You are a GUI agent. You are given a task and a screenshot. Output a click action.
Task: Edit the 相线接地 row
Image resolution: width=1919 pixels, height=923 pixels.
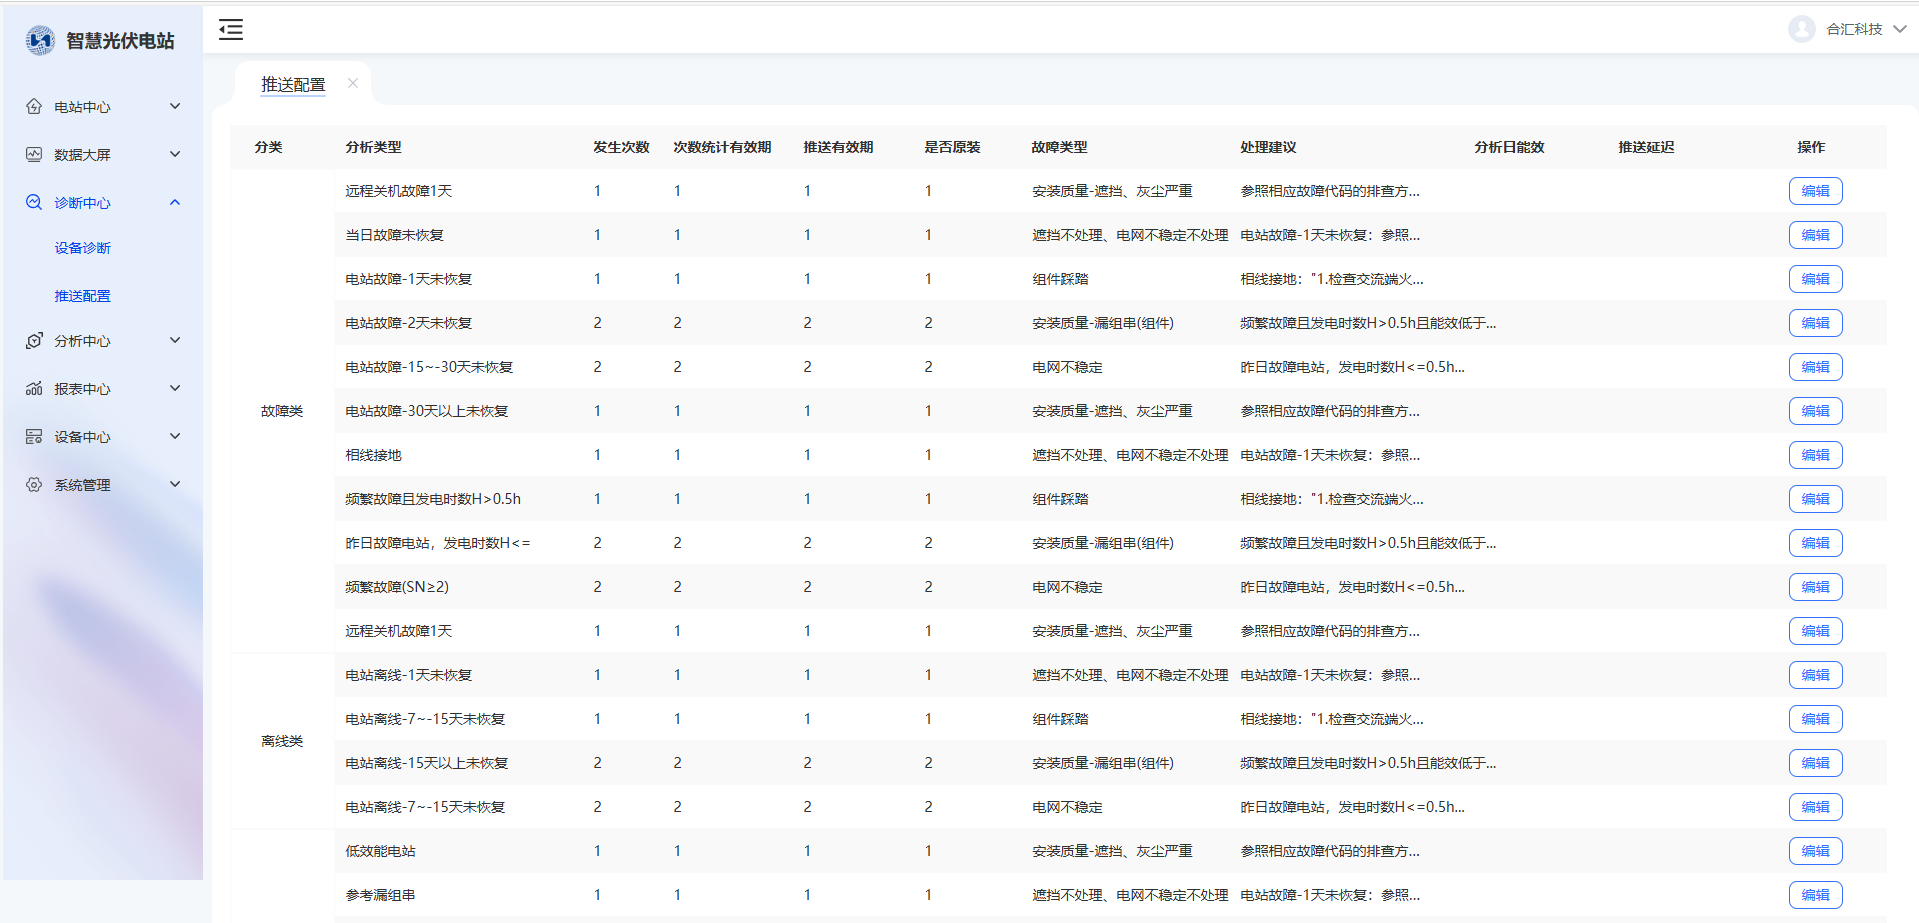point(1814,455)
